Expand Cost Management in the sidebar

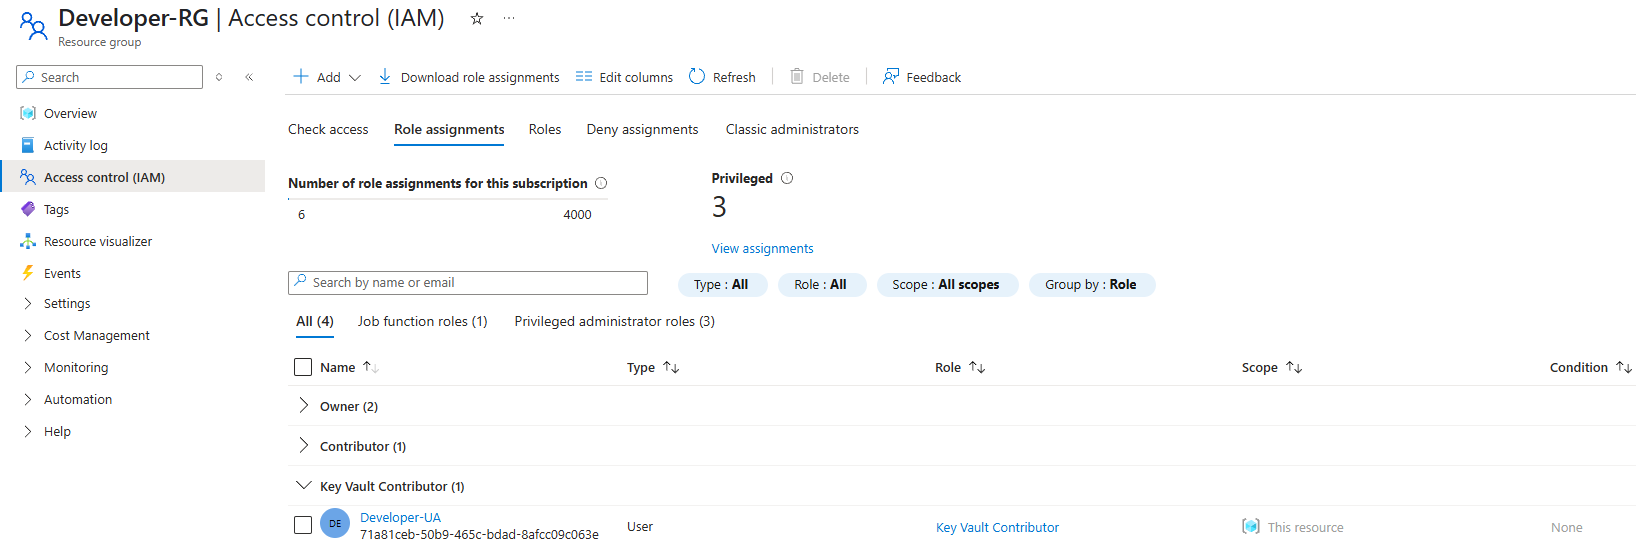point(28,335)
